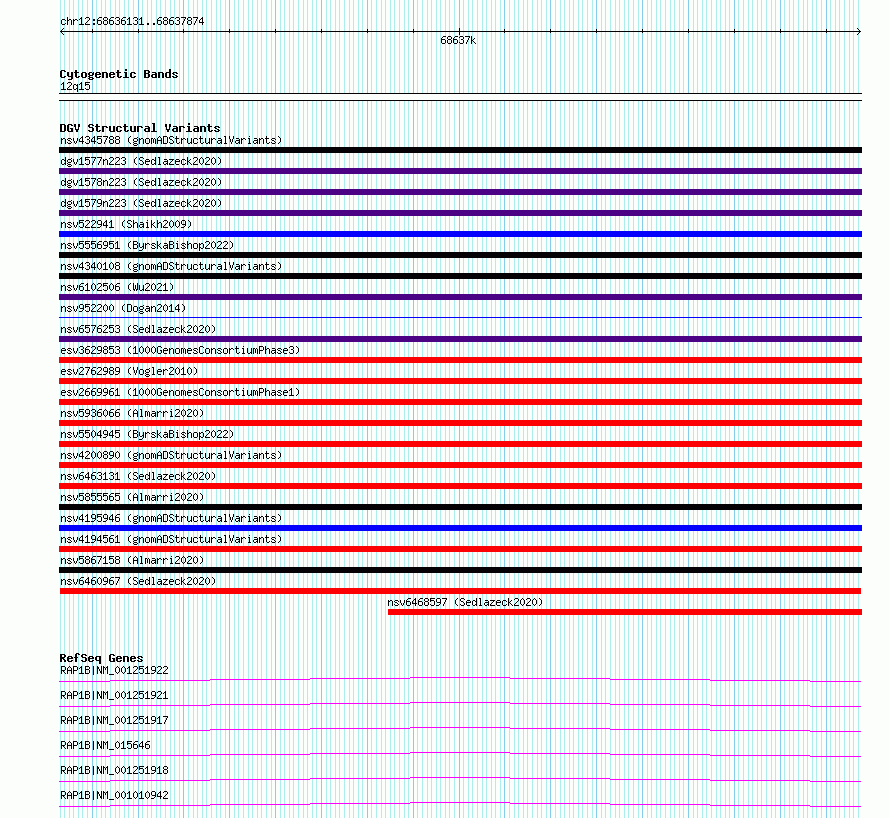Open nsv4340108 gnomADStructuralVariants label
Screen dimensions: 890x818
pos(171,266)
